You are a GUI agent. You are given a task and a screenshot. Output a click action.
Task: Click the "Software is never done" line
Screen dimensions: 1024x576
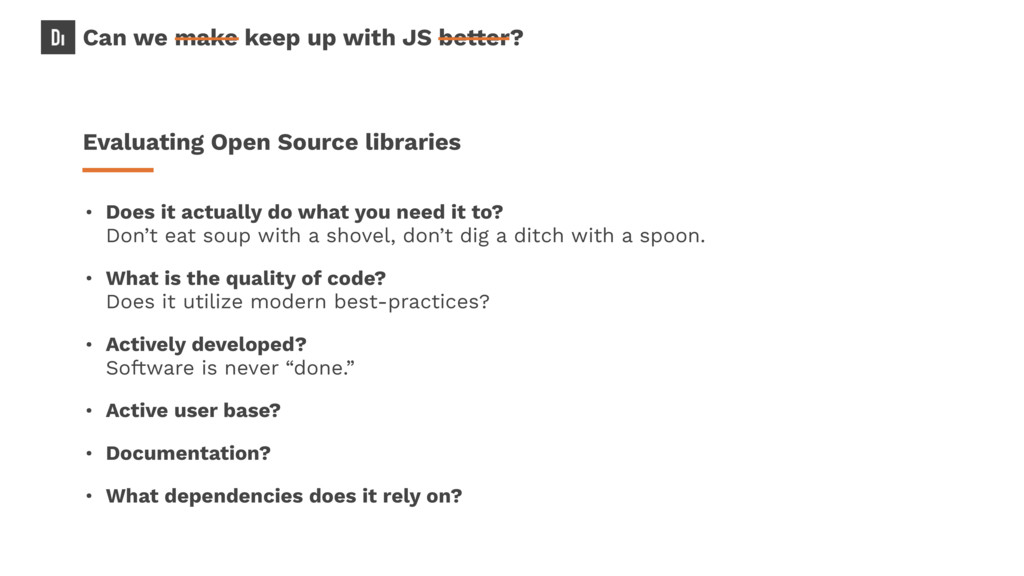(230, 368)
